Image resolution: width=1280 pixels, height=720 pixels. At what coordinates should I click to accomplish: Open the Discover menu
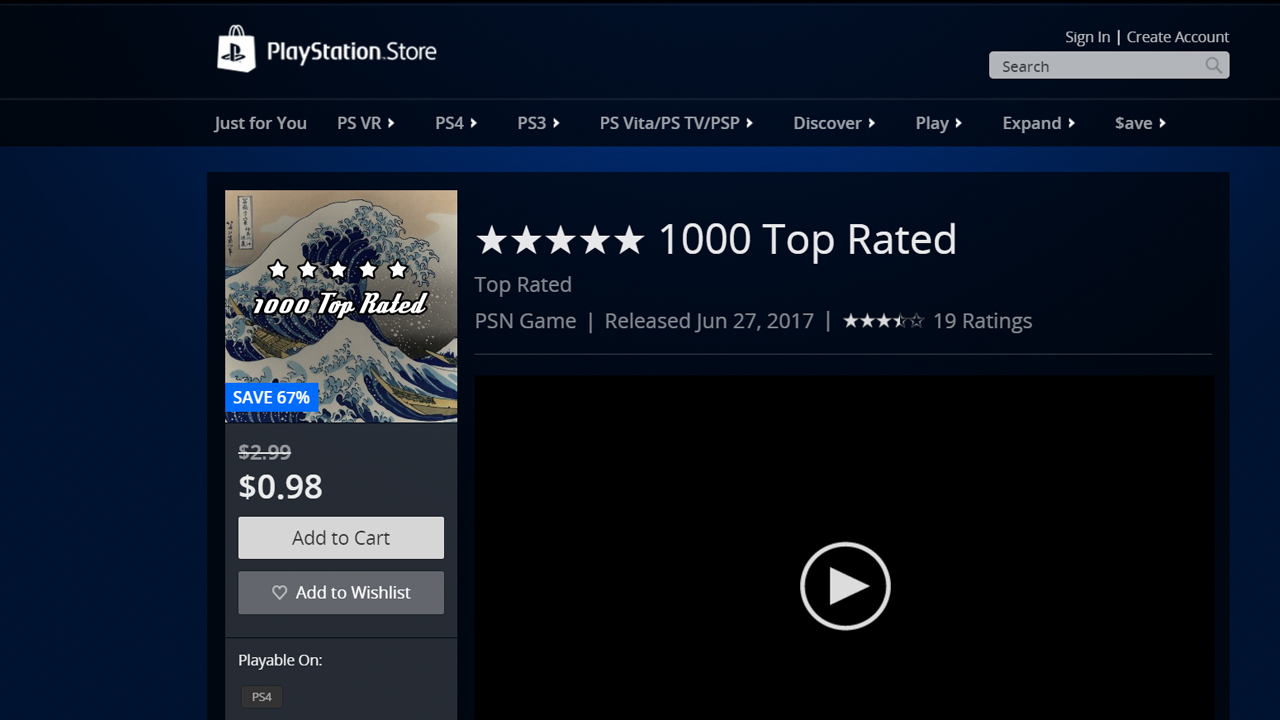pos(834,123)
